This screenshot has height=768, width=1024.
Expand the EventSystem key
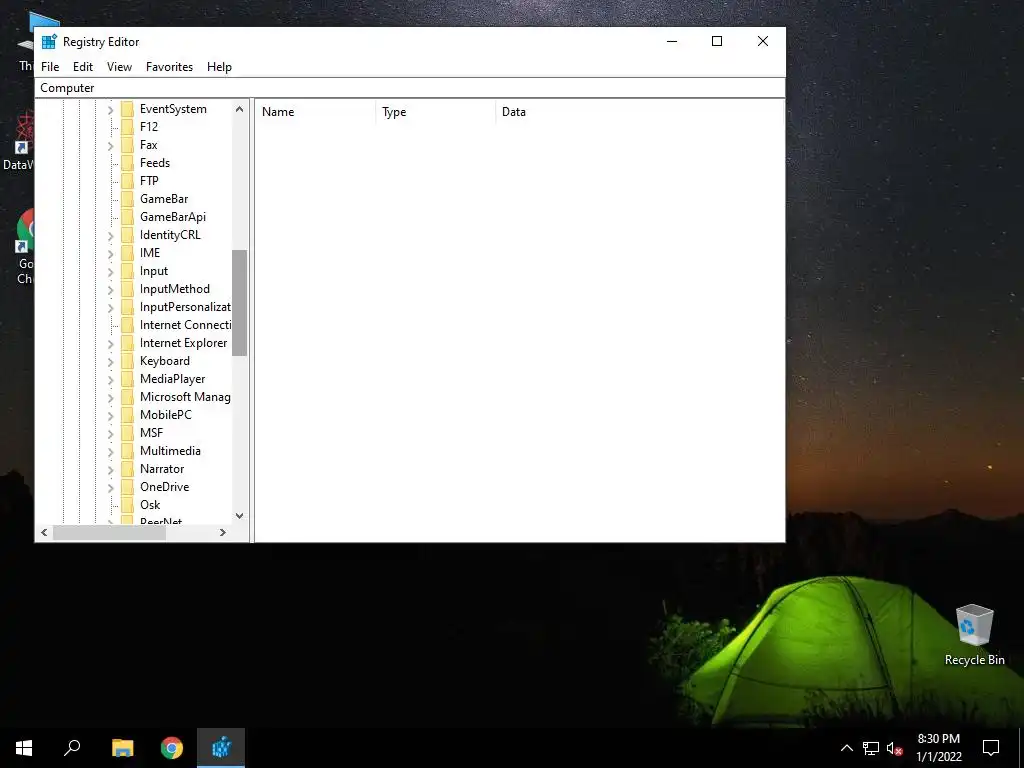point(110,110)
